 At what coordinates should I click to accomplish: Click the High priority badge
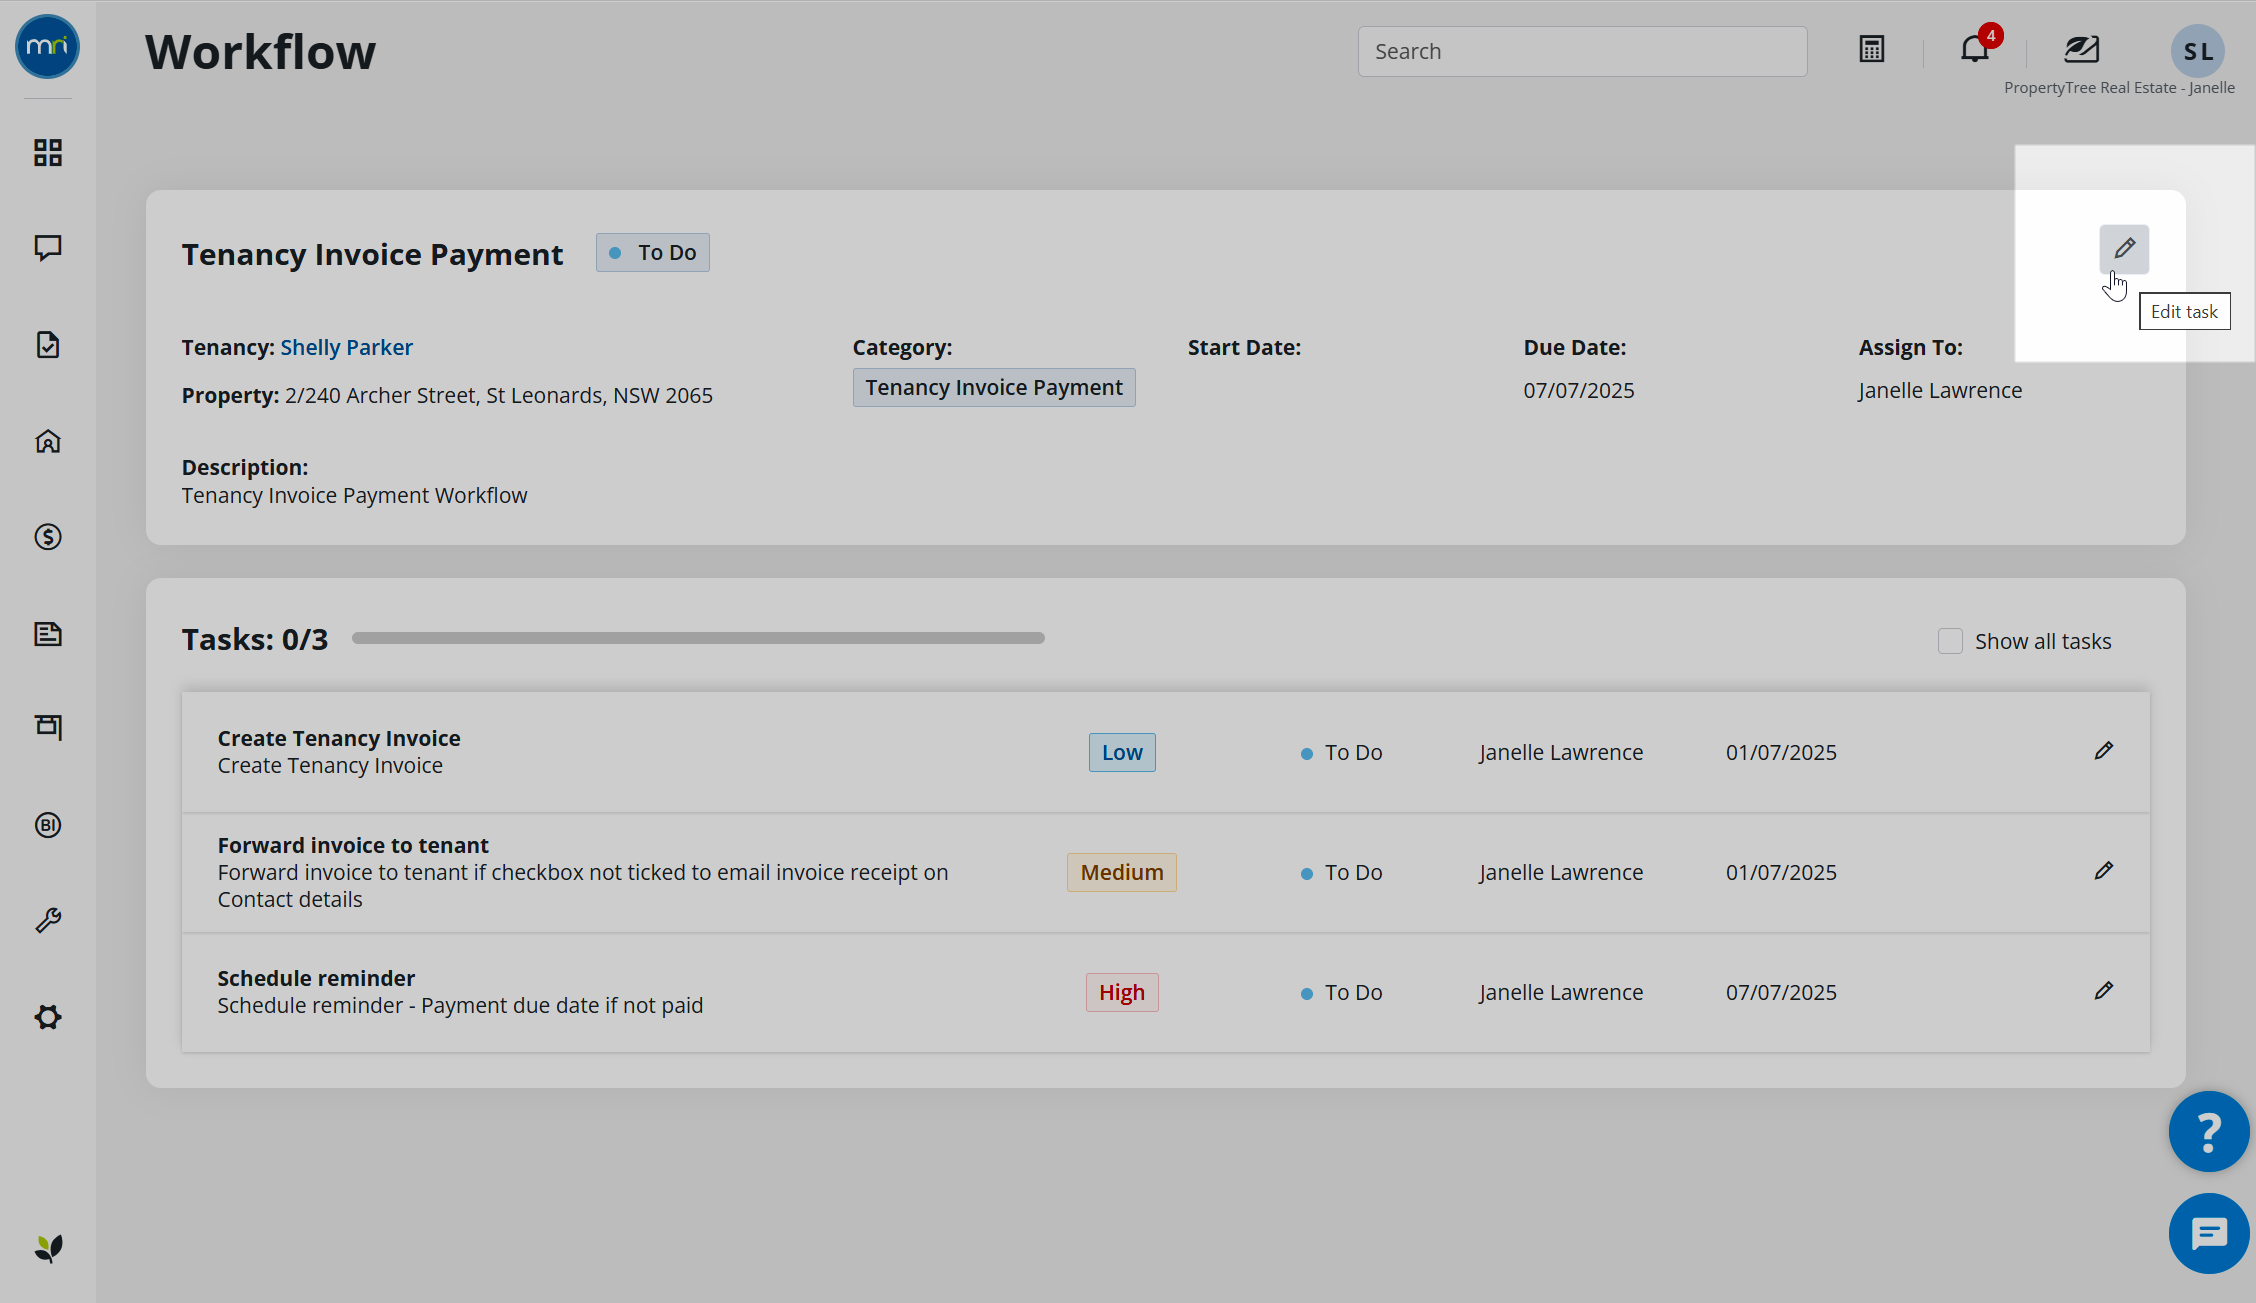pyautogui.click(x=1122, y=993)
